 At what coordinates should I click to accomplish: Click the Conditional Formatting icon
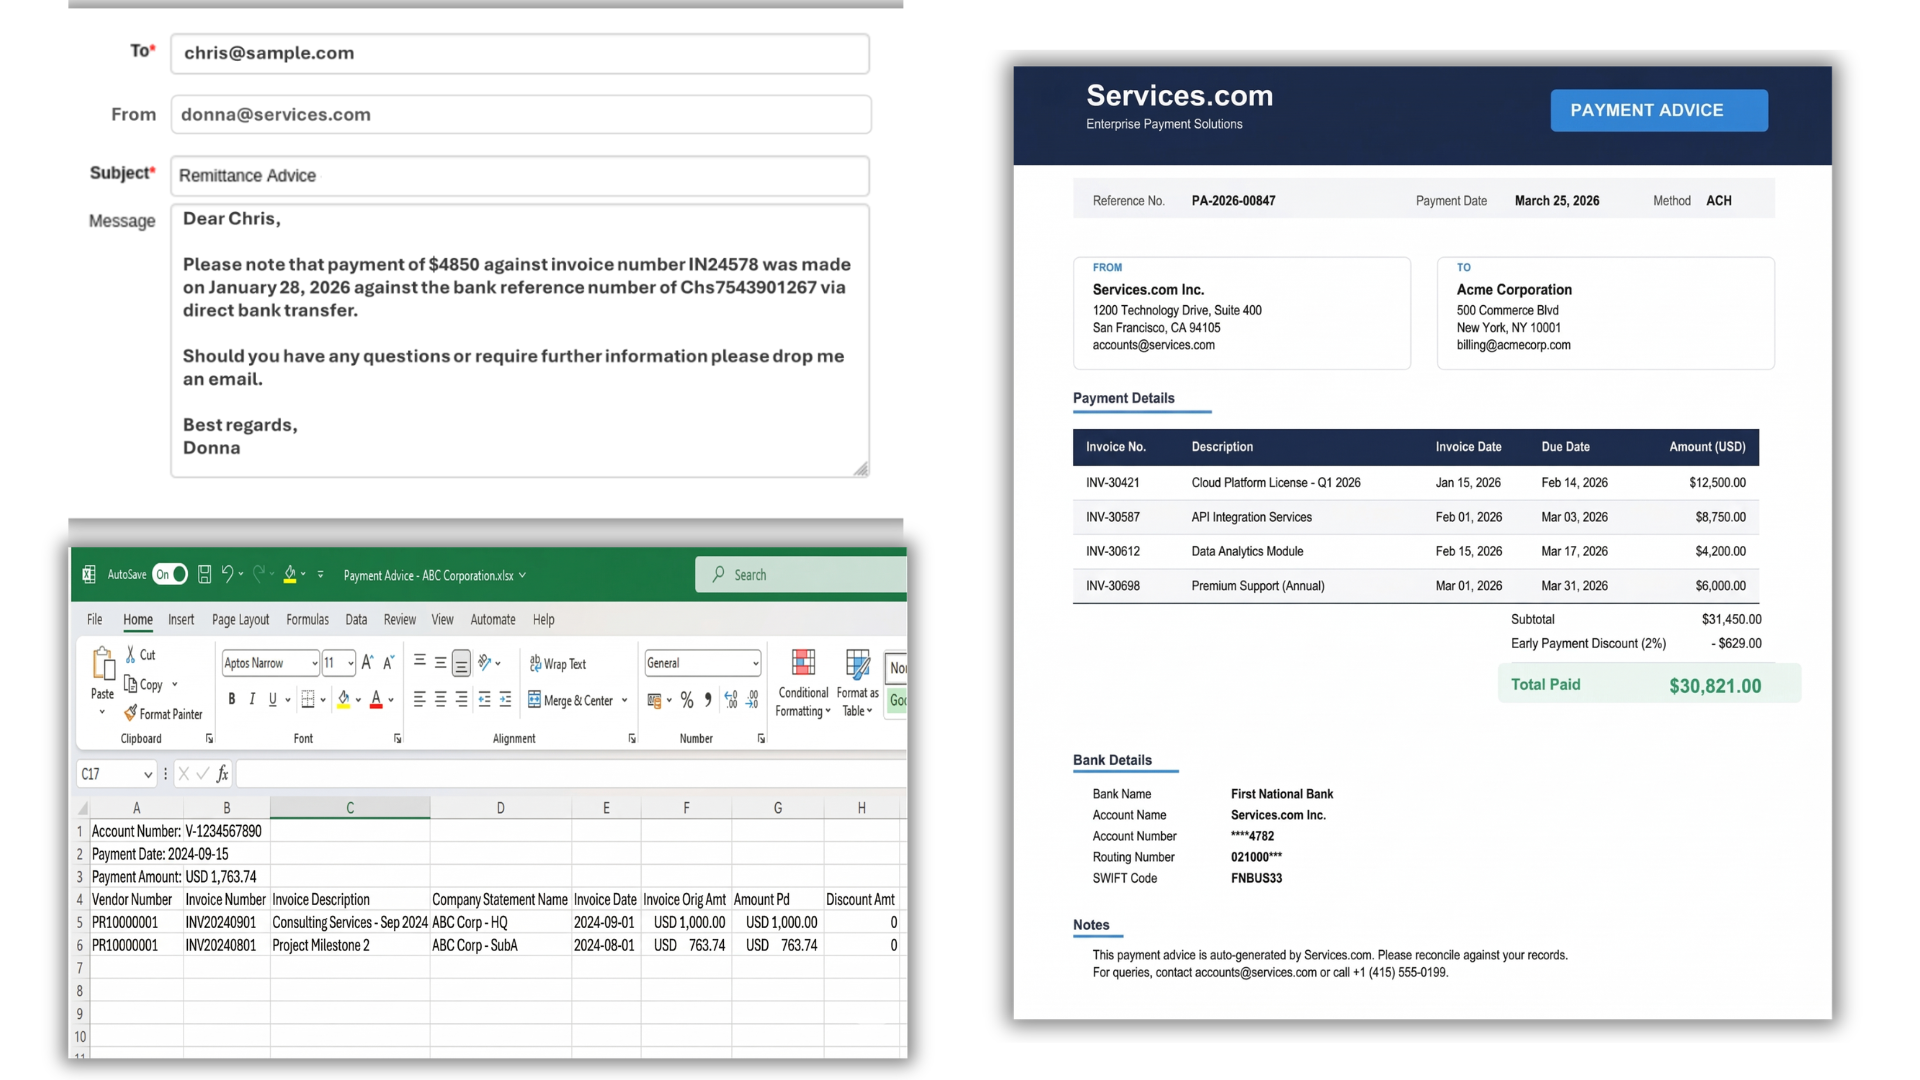[x=803, y=663]
